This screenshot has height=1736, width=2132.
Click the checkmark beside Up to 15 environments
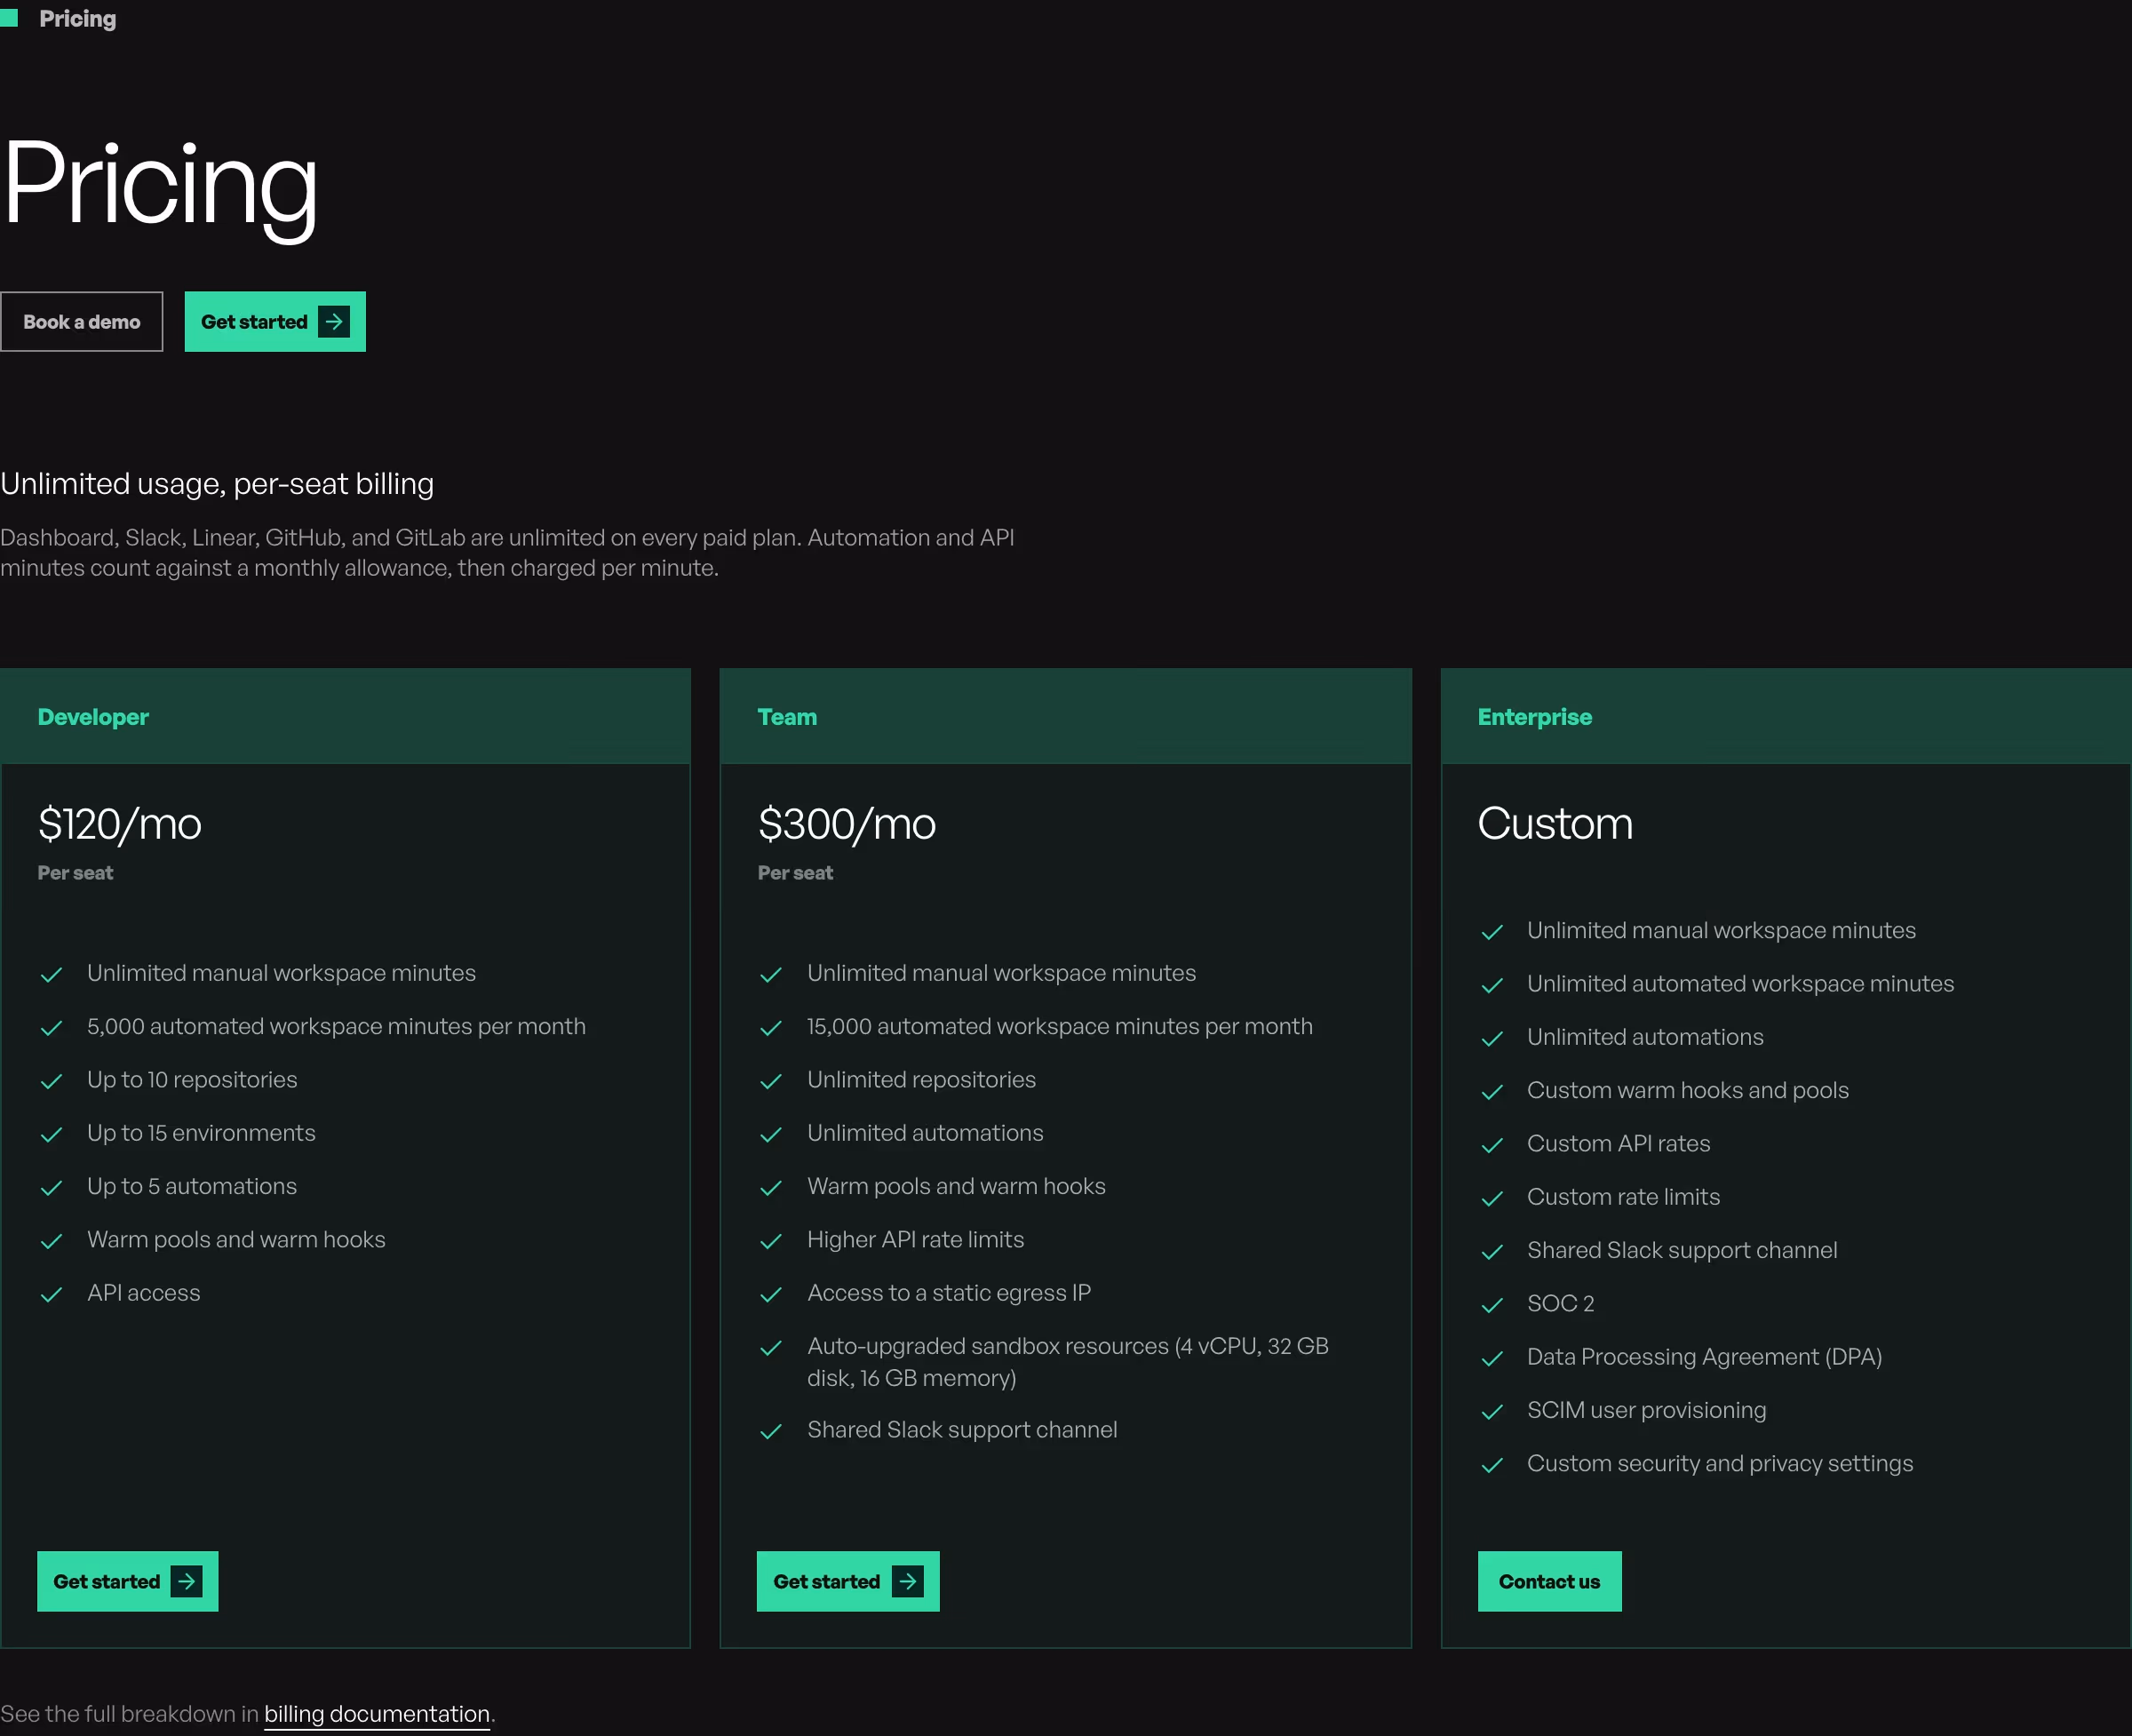click(51, 1134)
